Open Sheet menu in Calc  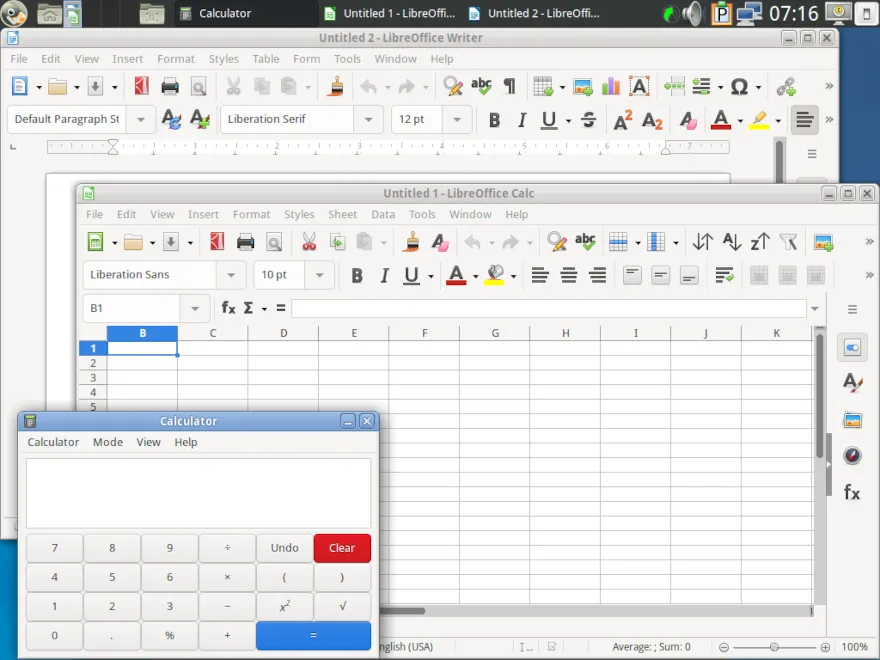(x=342, y=214)
